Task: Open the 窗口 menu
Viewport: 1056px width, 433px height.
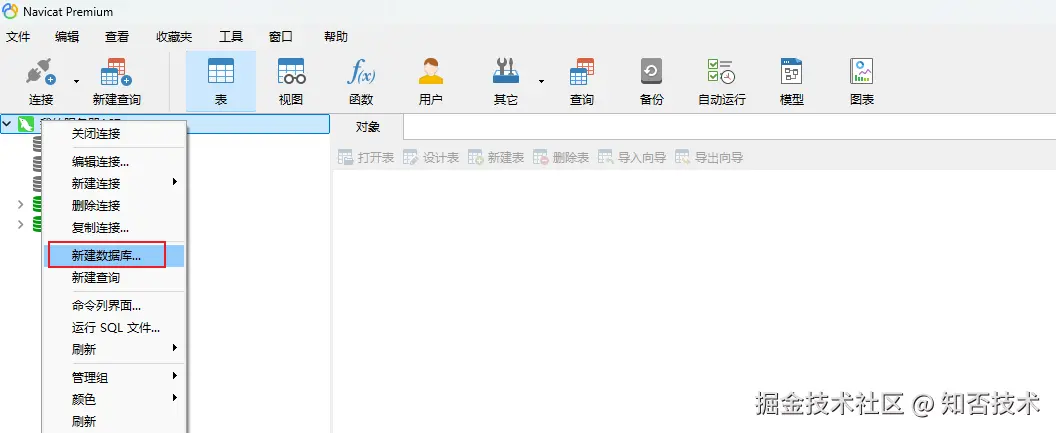Action: tap(281, 37)
